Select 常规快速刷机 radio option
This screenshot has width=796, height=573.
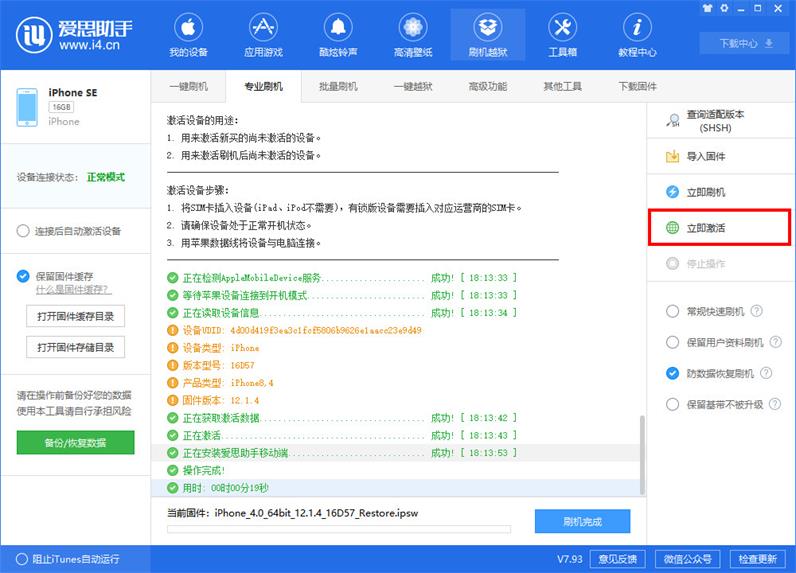pyautogui.click(x=672, y=311)
